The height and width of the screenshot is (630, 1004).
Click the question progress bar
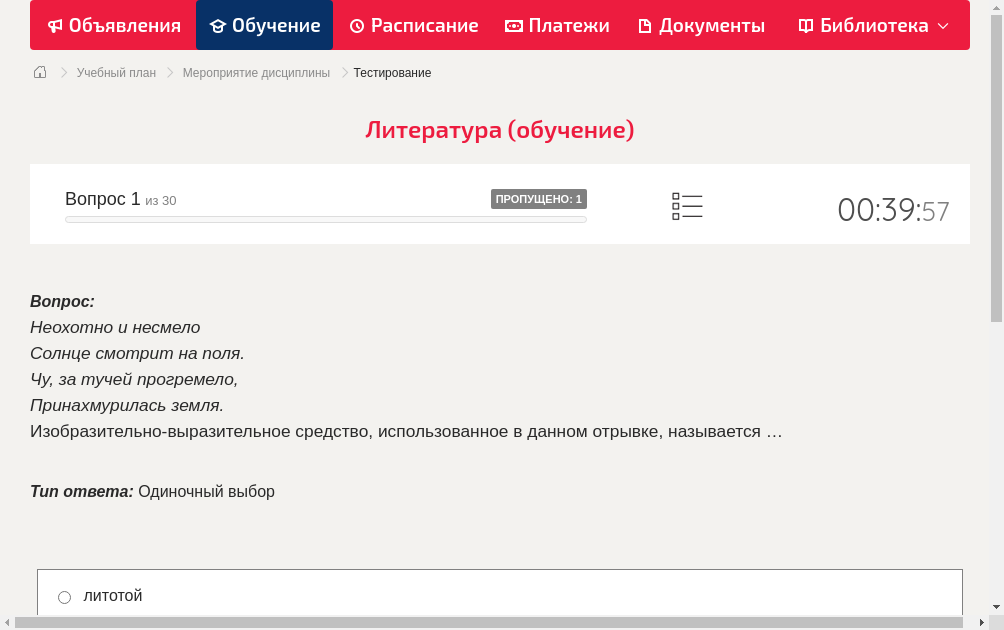pyautogui.click(x=326, y=220)
